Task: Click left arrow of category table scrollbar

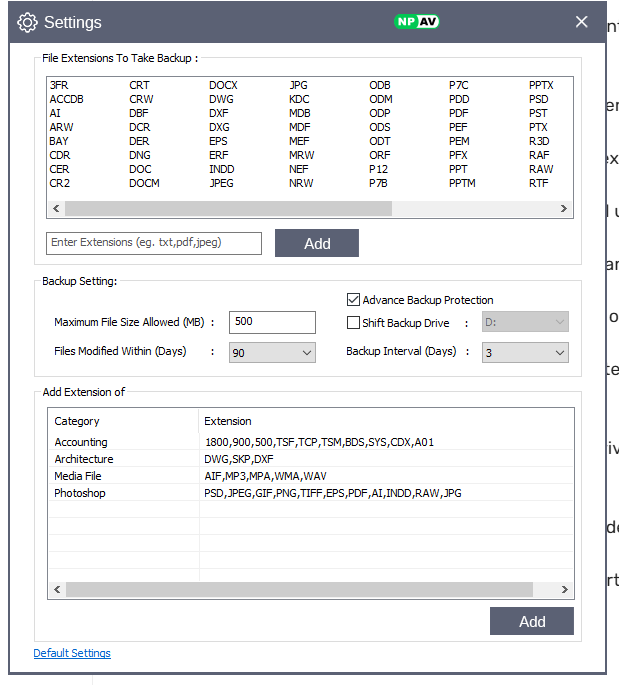Action: click(x=57, y=590)
